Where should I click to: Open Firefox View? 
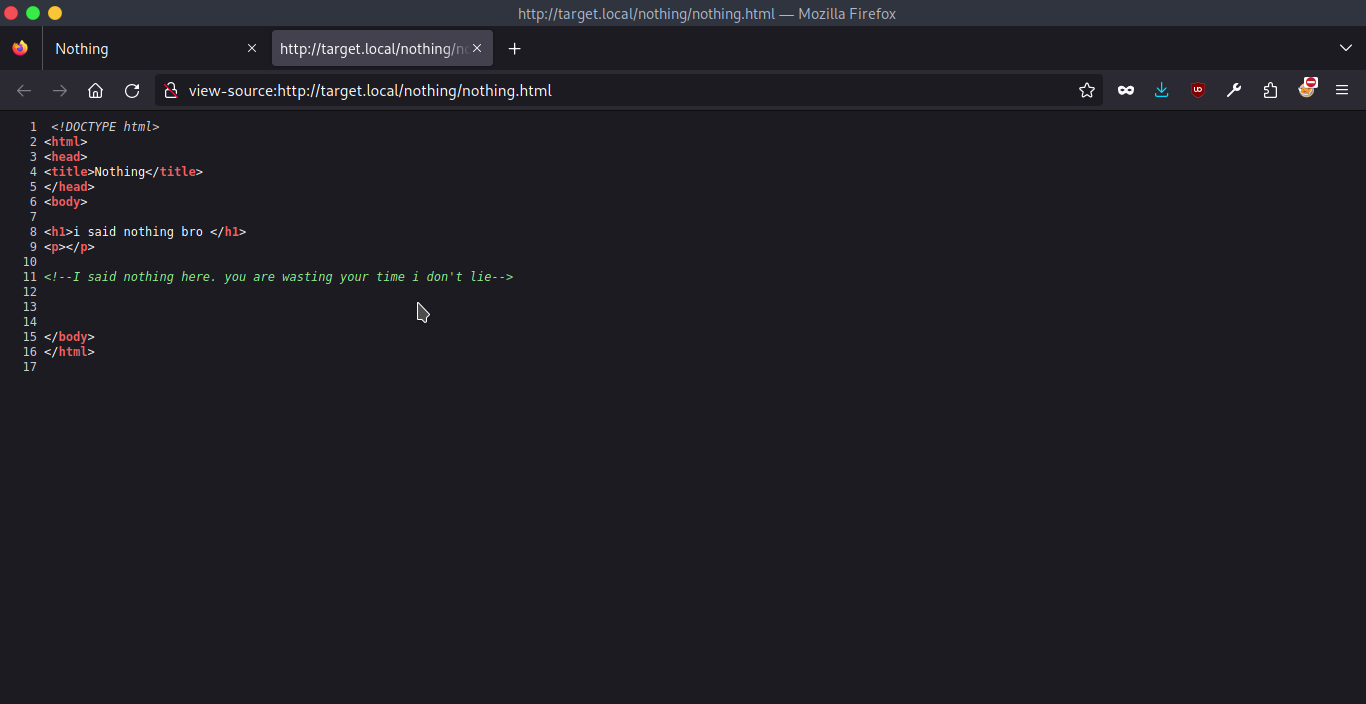(20, 48)
